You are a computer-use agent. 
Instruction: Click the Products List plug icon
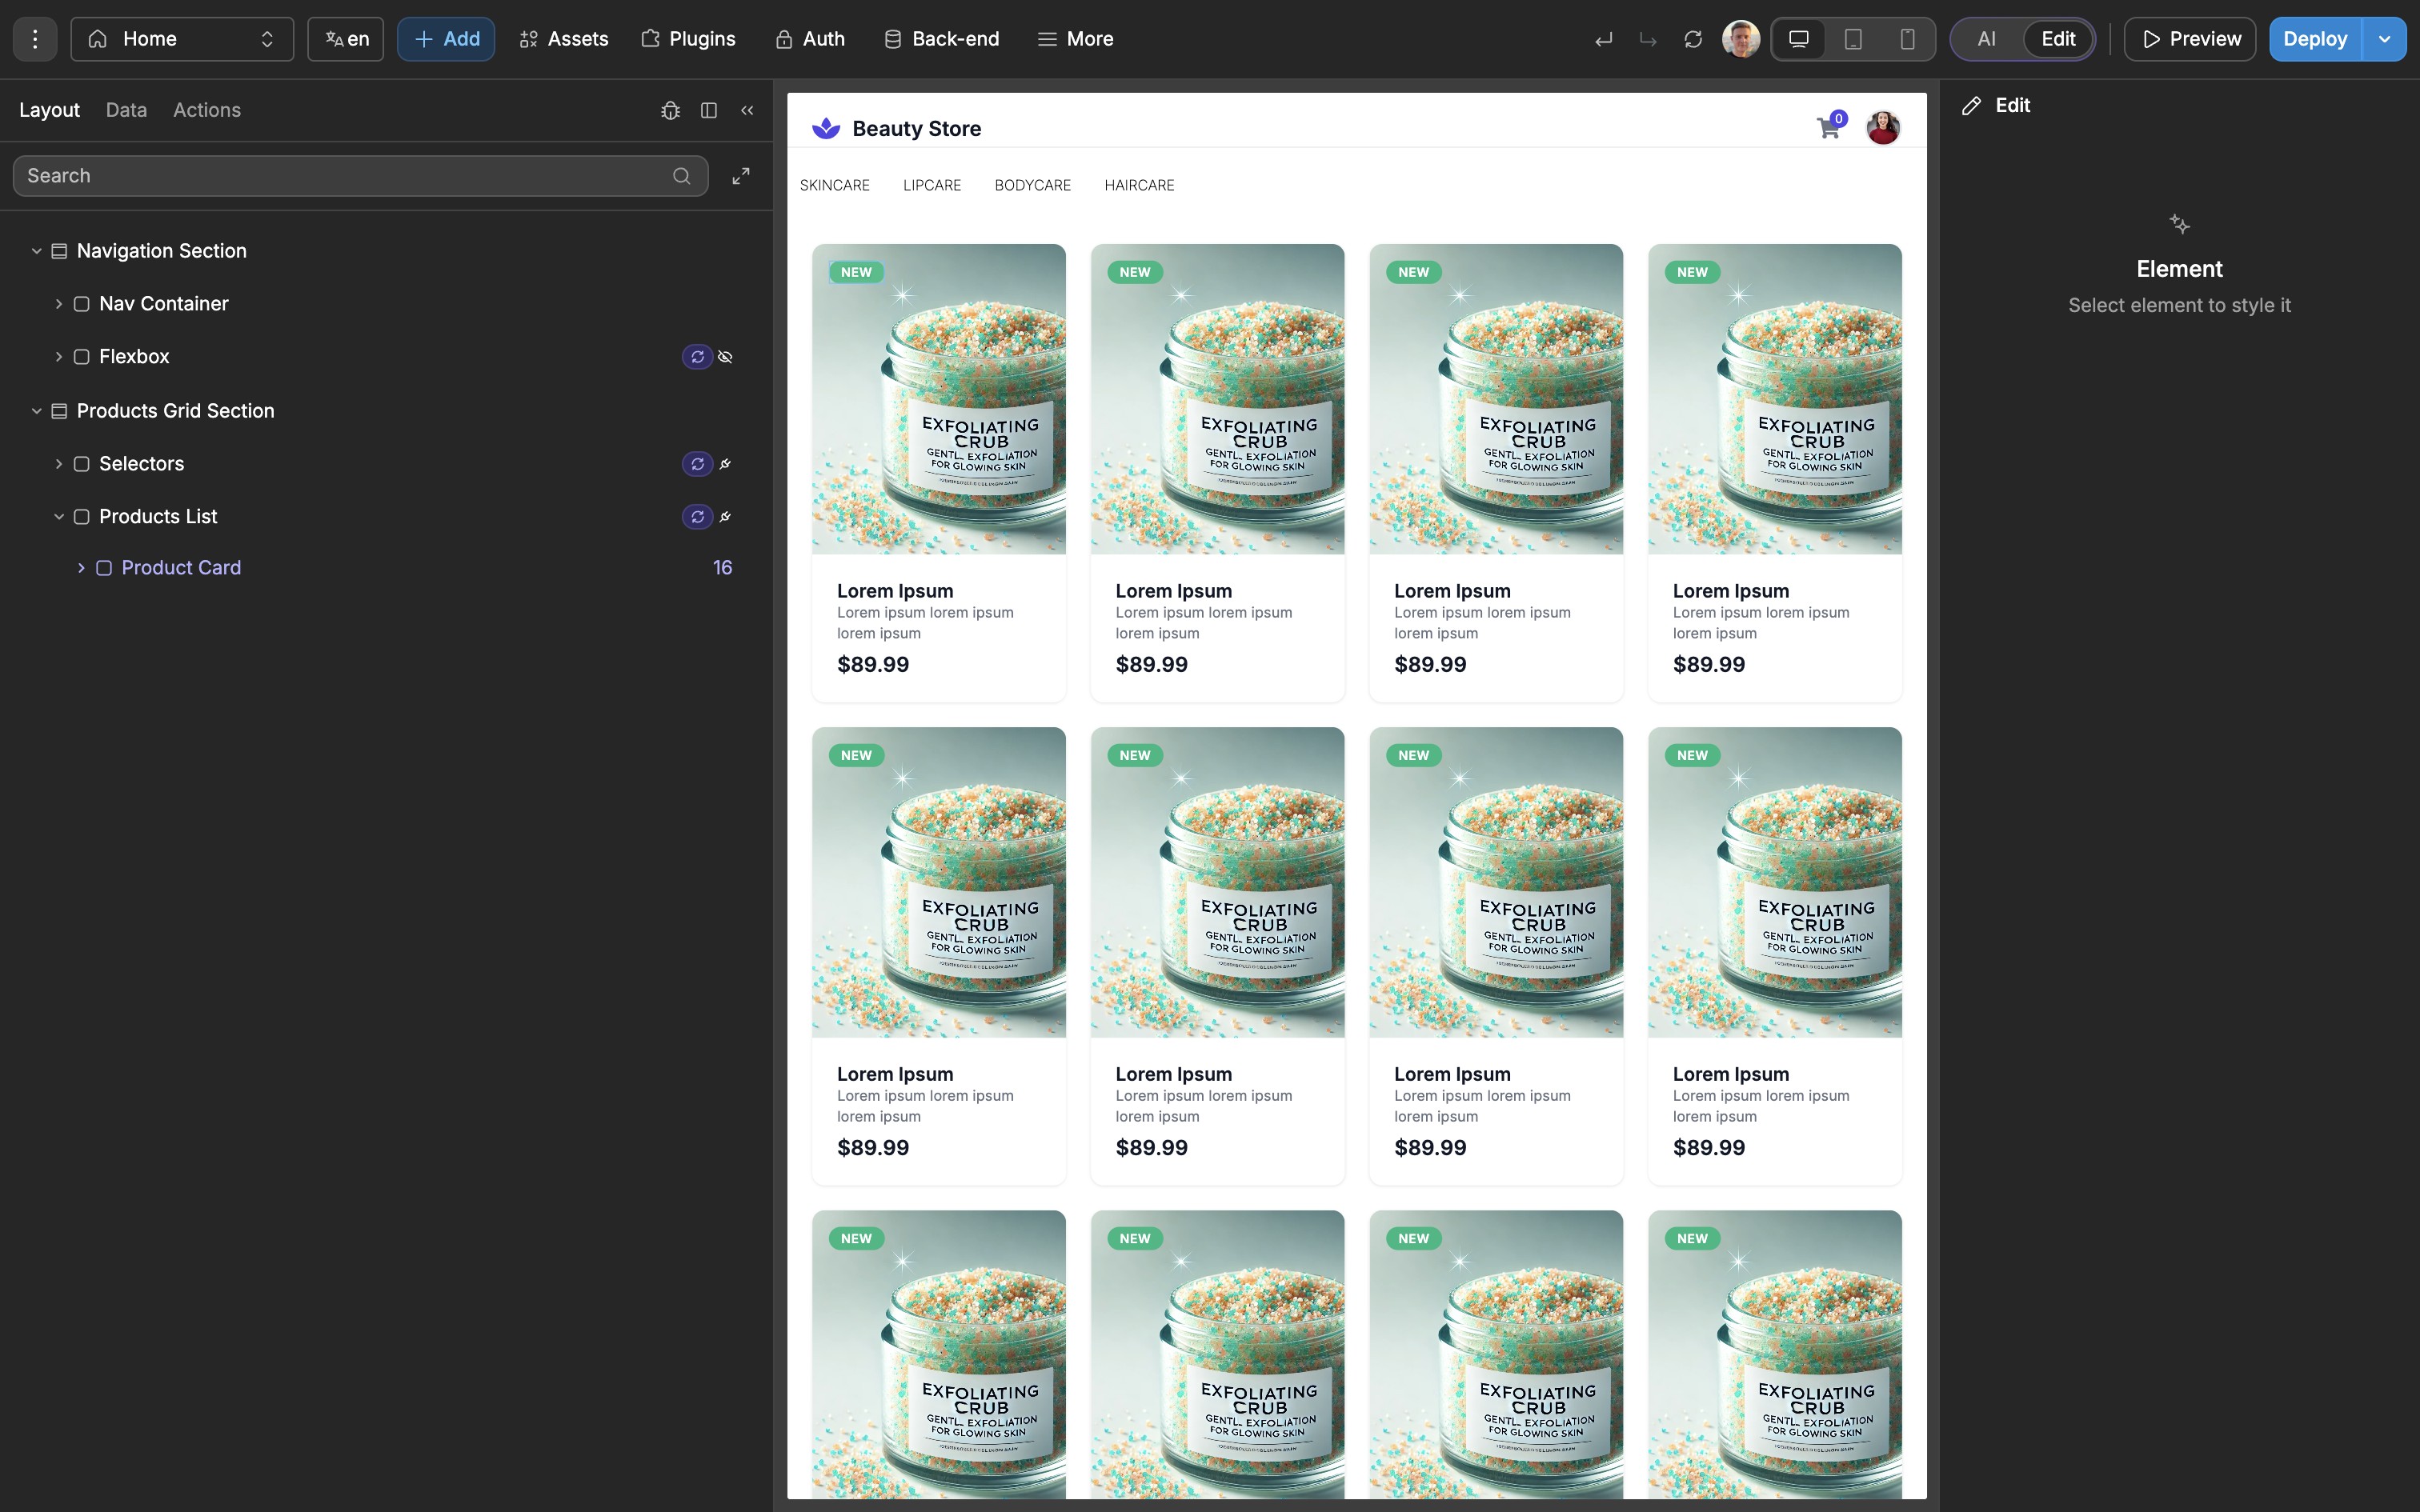[726, 517]
